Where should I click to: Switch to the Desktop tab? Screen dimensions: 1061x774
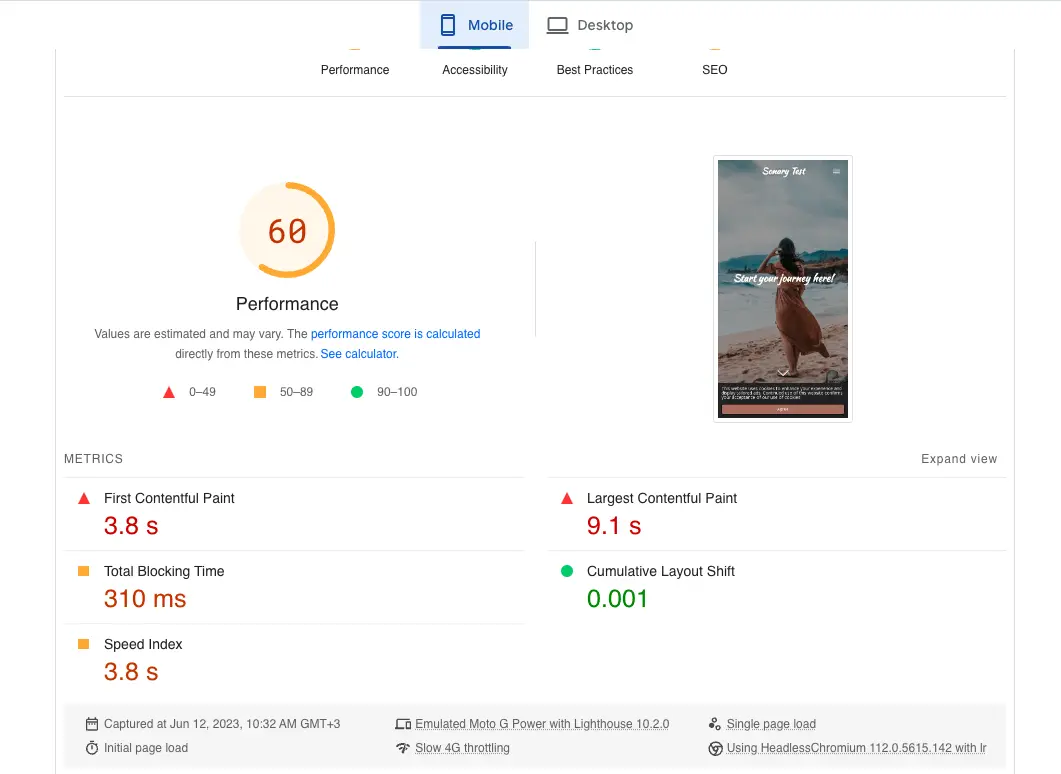(590, 25)
